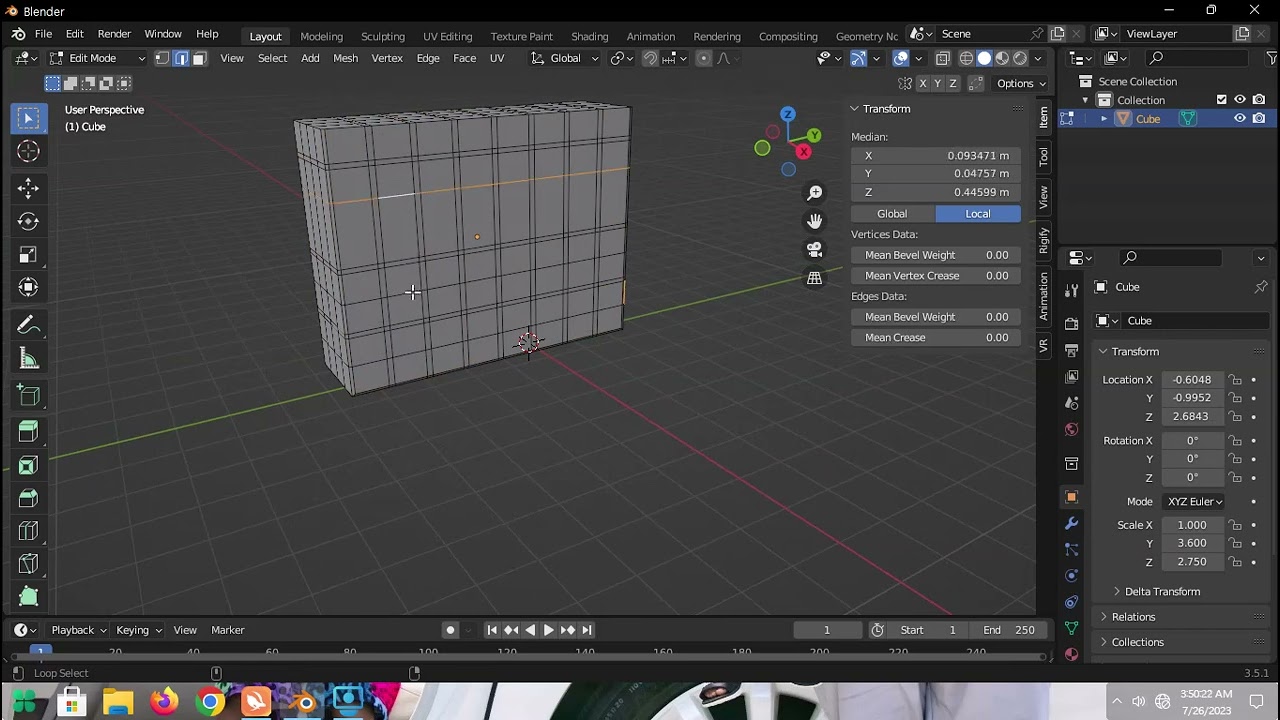Click the current frame number field
The height and width of the screenshot is (720, 1280).
(x=827, y=630)
